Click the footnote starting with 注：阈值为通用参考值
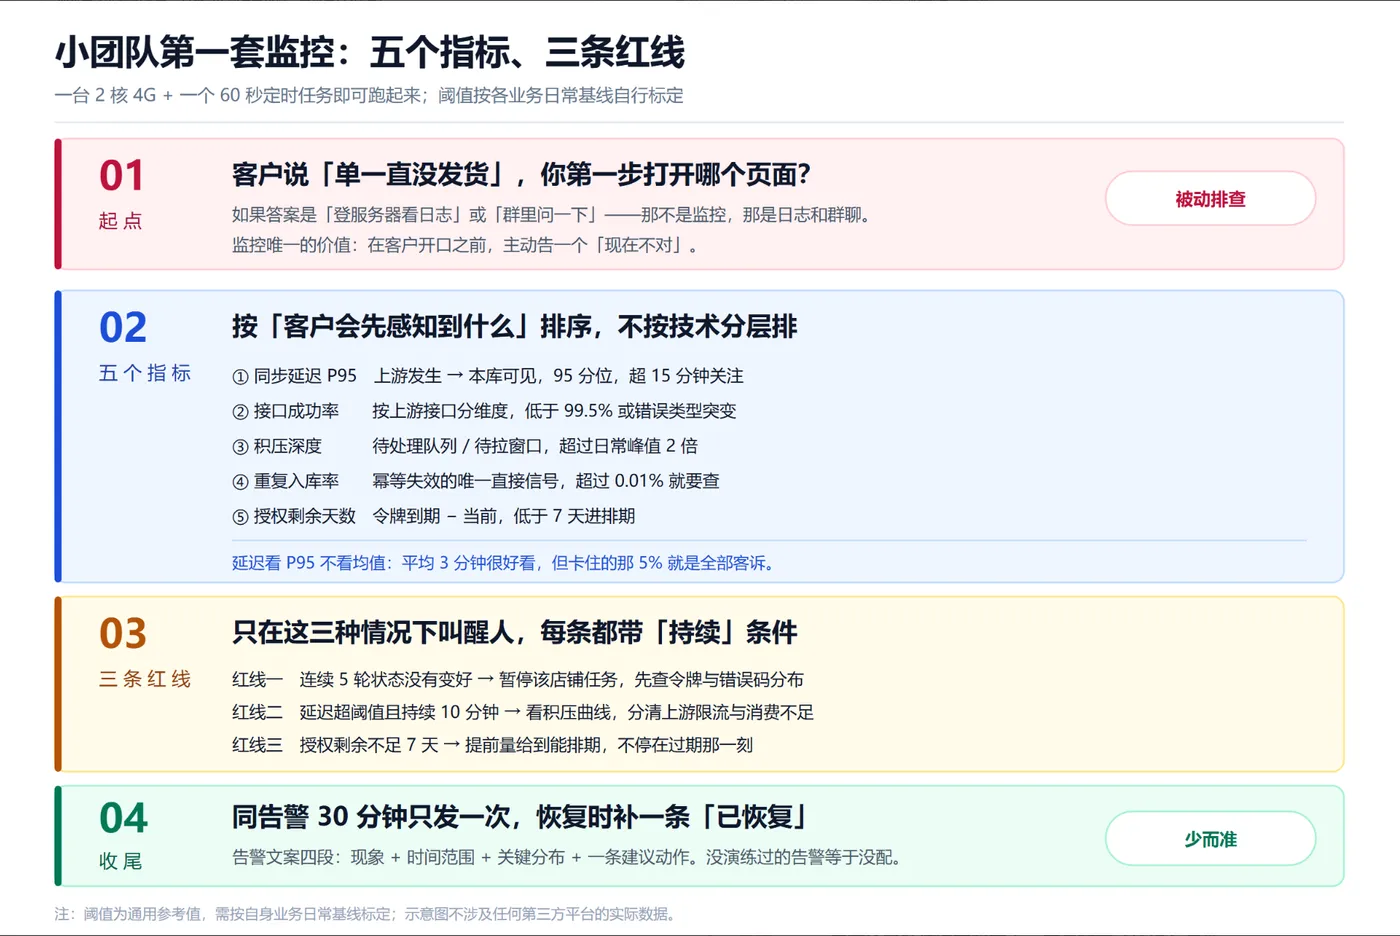 [367, 914]
